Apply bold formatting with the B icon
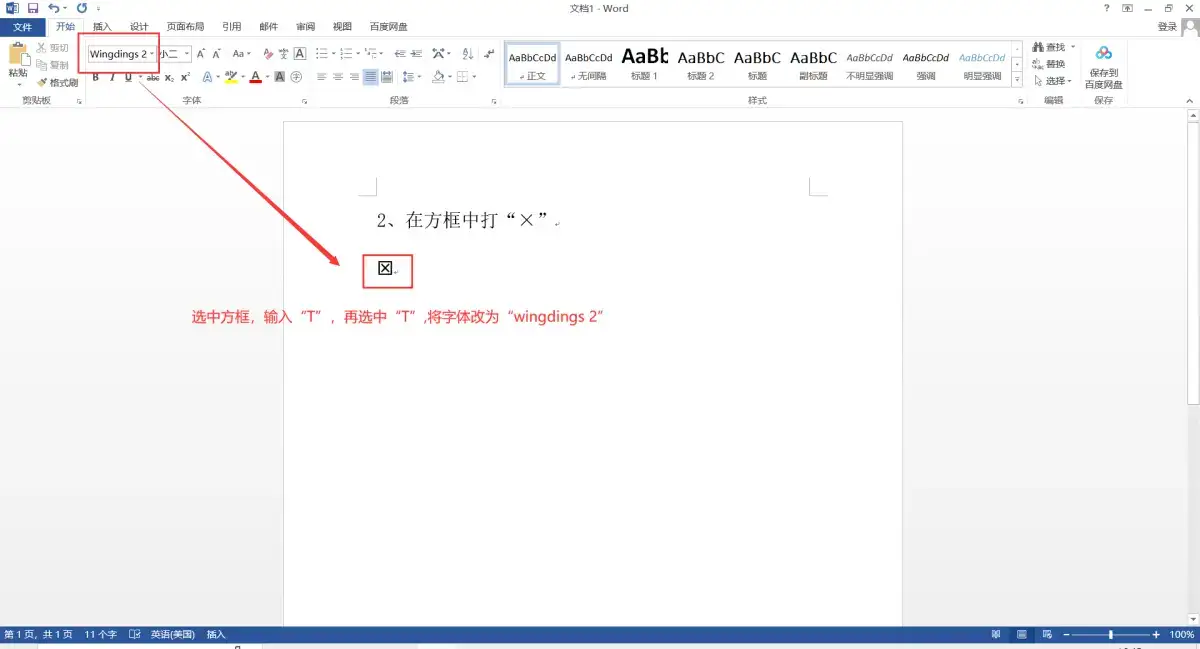The height and width of the screenshot is (649, 1200). click(95, 77)
